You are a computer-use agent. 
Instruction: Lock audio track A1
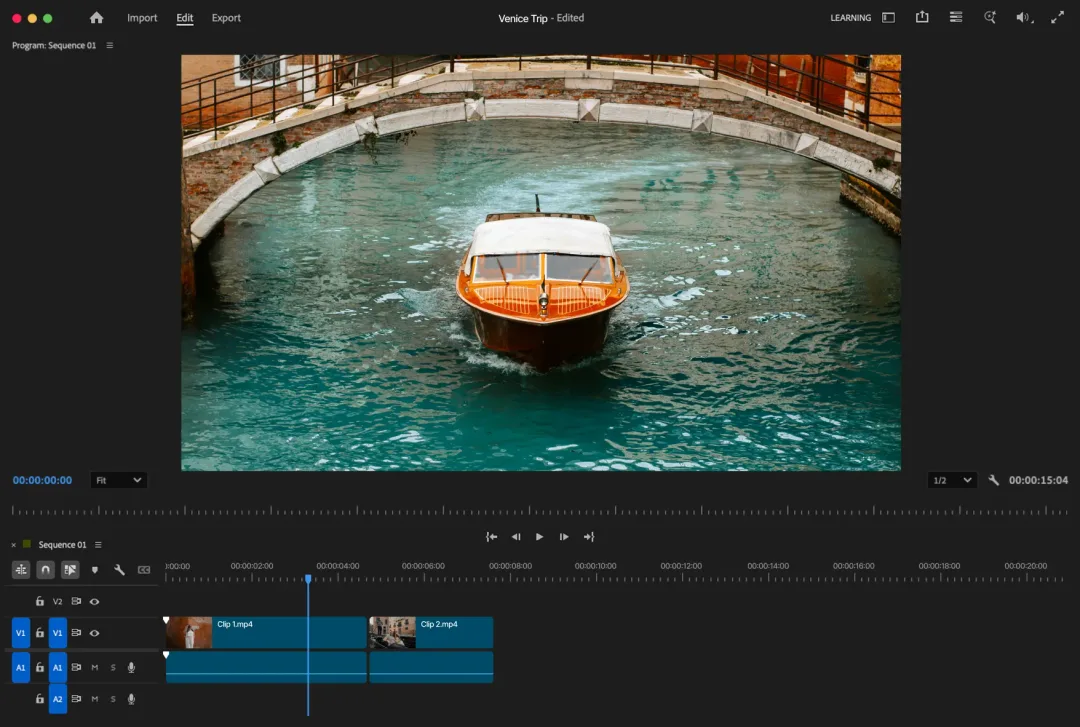pos(40,668)
